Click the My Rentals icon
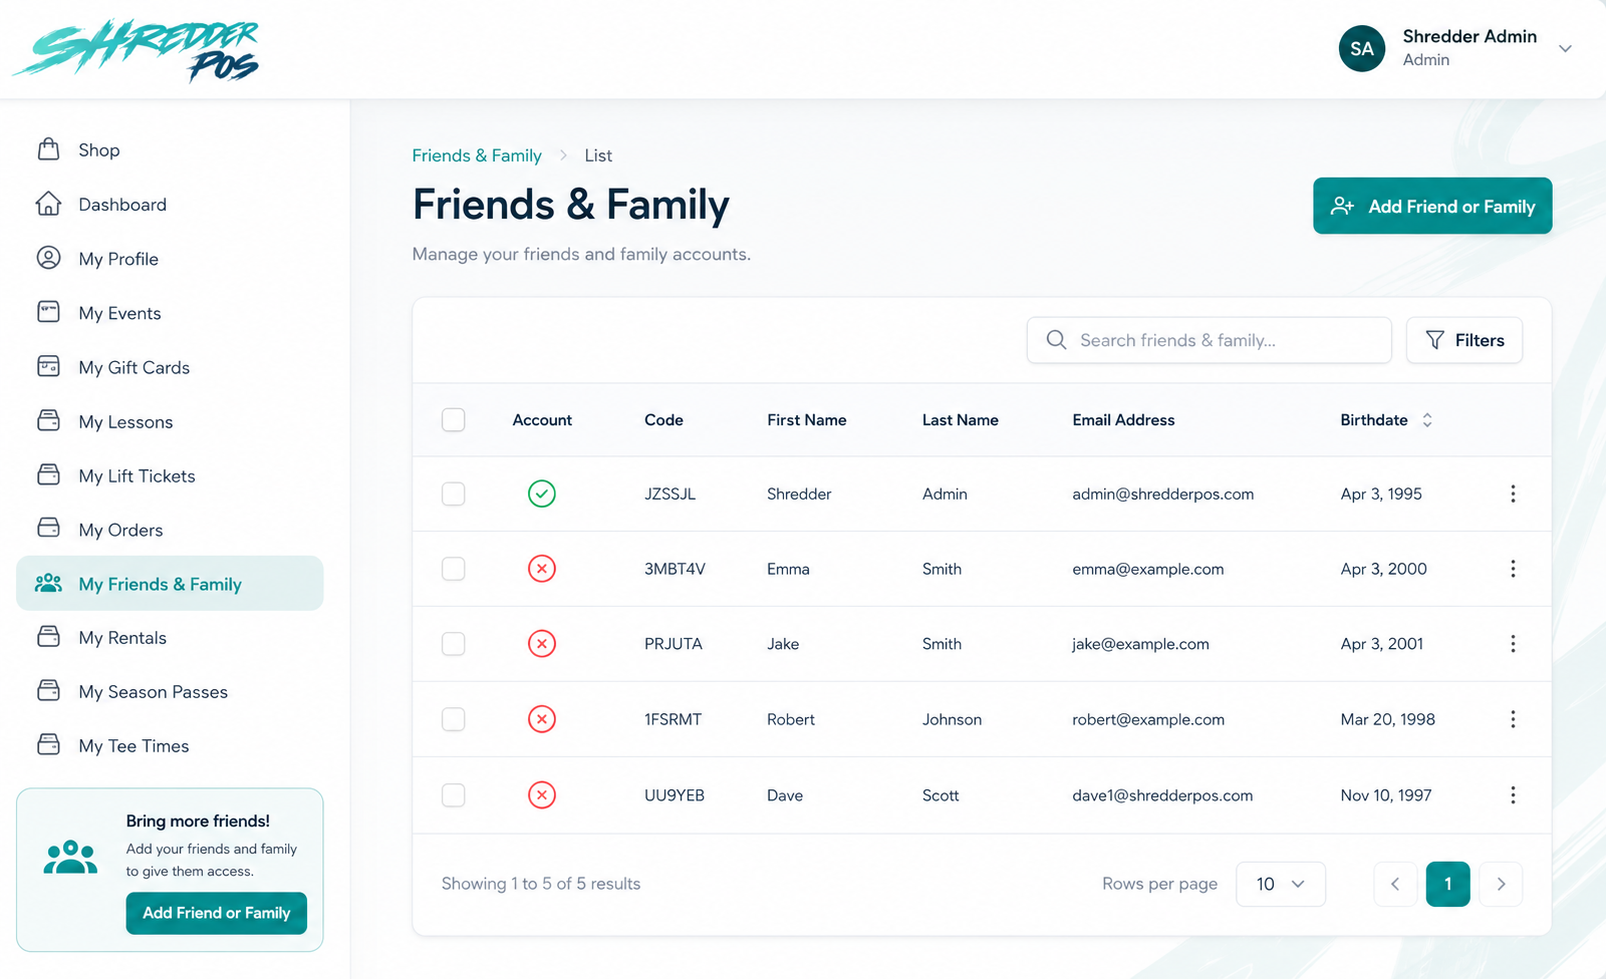The height and width of the screenshot is (979, 1606). click(x=48, y=637)
